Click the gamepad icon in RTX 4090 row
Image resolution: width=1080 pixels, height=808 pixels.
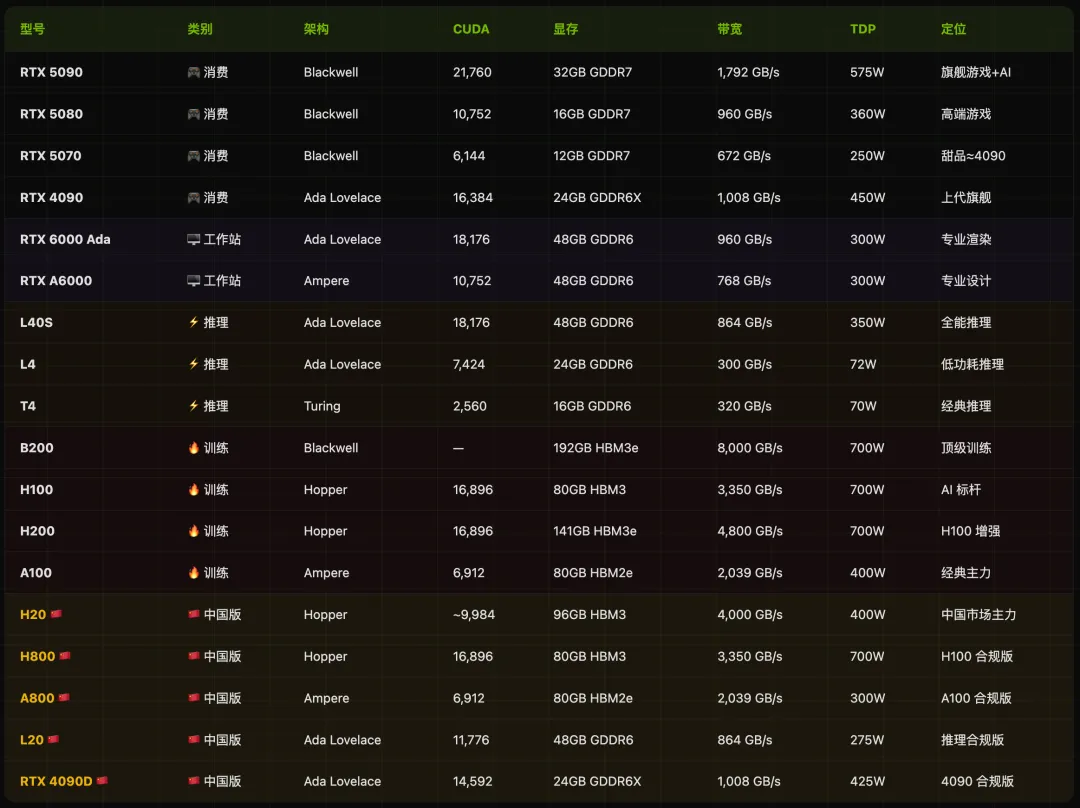194,198
